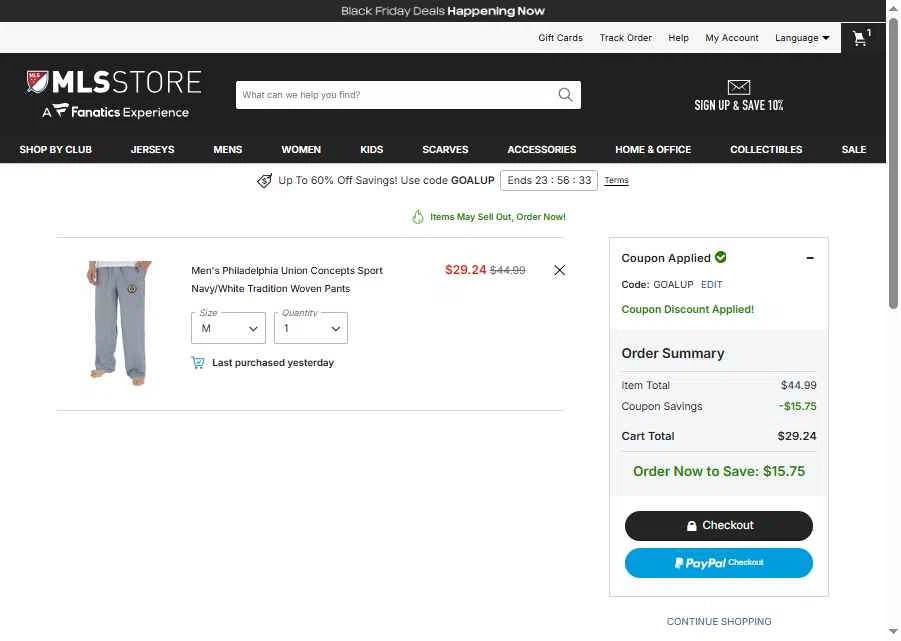Collapse the Coupon Applied section

[810, 258]
